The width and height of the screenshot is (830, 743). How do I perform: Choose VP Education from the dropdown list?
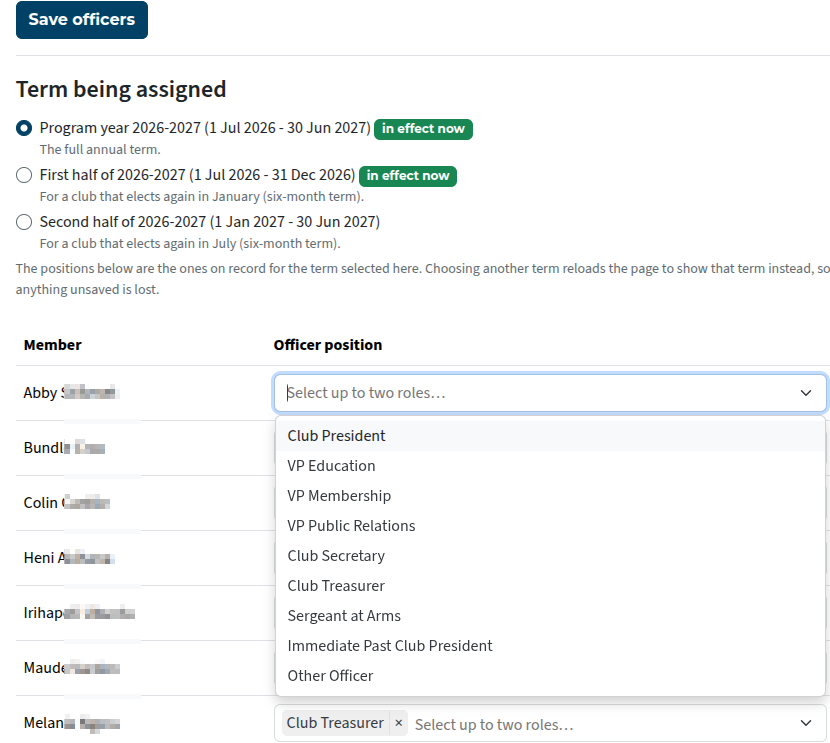[550, 466]
